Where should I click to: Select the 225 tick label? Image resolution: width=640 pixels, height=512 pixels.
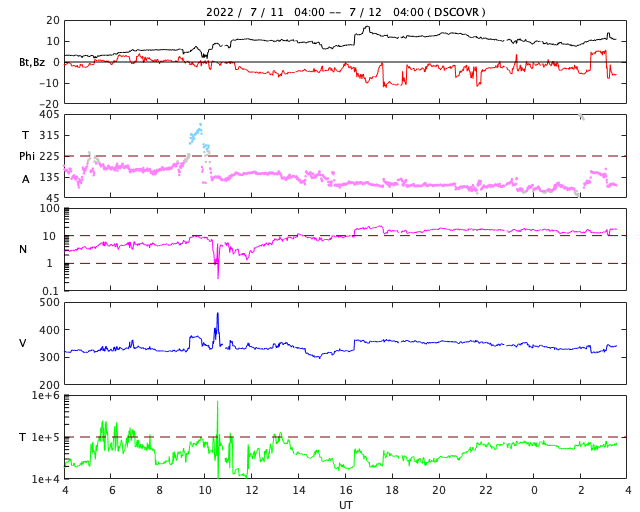[49, 156]
